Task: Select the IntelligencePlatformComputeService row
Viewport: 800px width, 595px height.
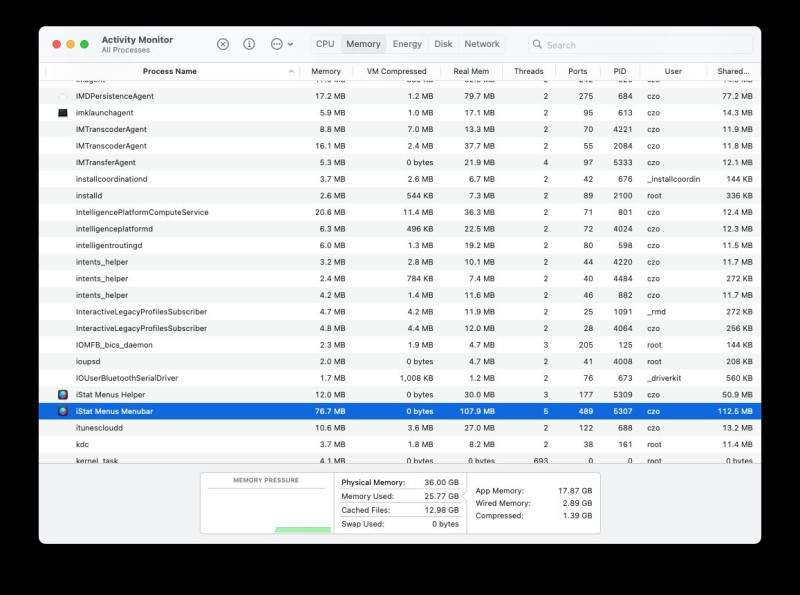Action: coord(400,212)
